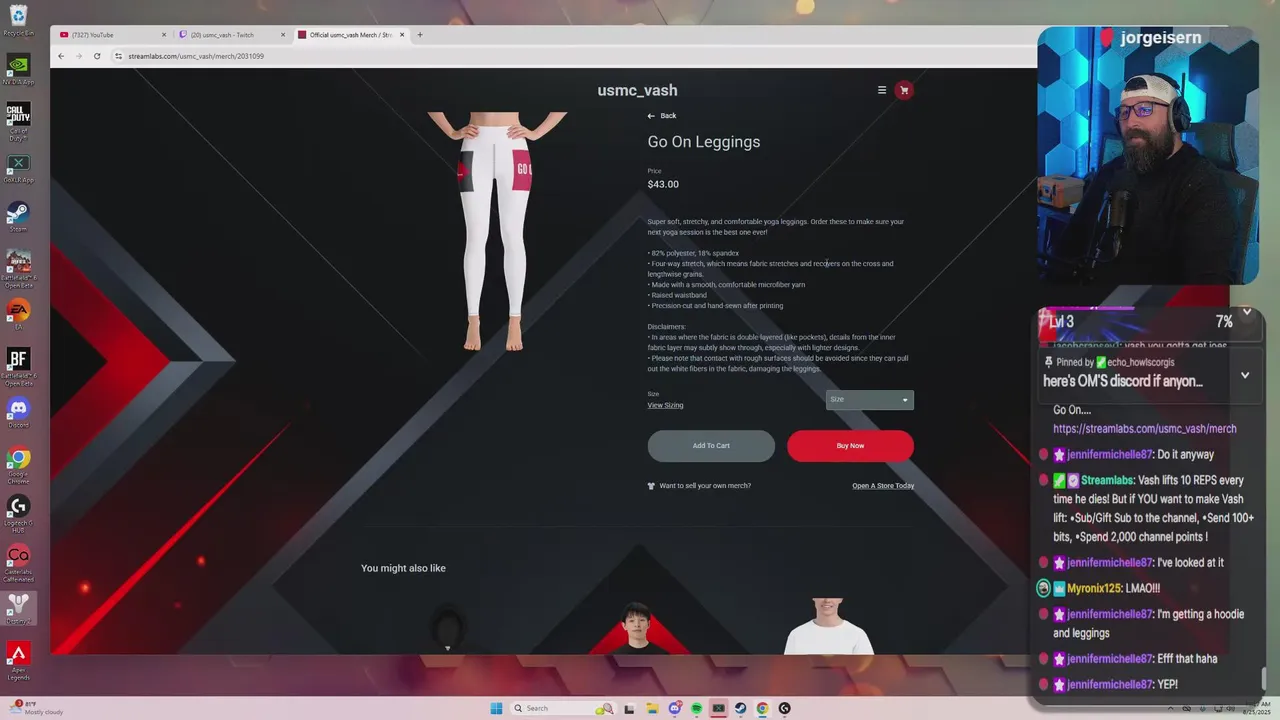
Task: Click the black t-shirt product thumbnail
Action: pos(638,627)
